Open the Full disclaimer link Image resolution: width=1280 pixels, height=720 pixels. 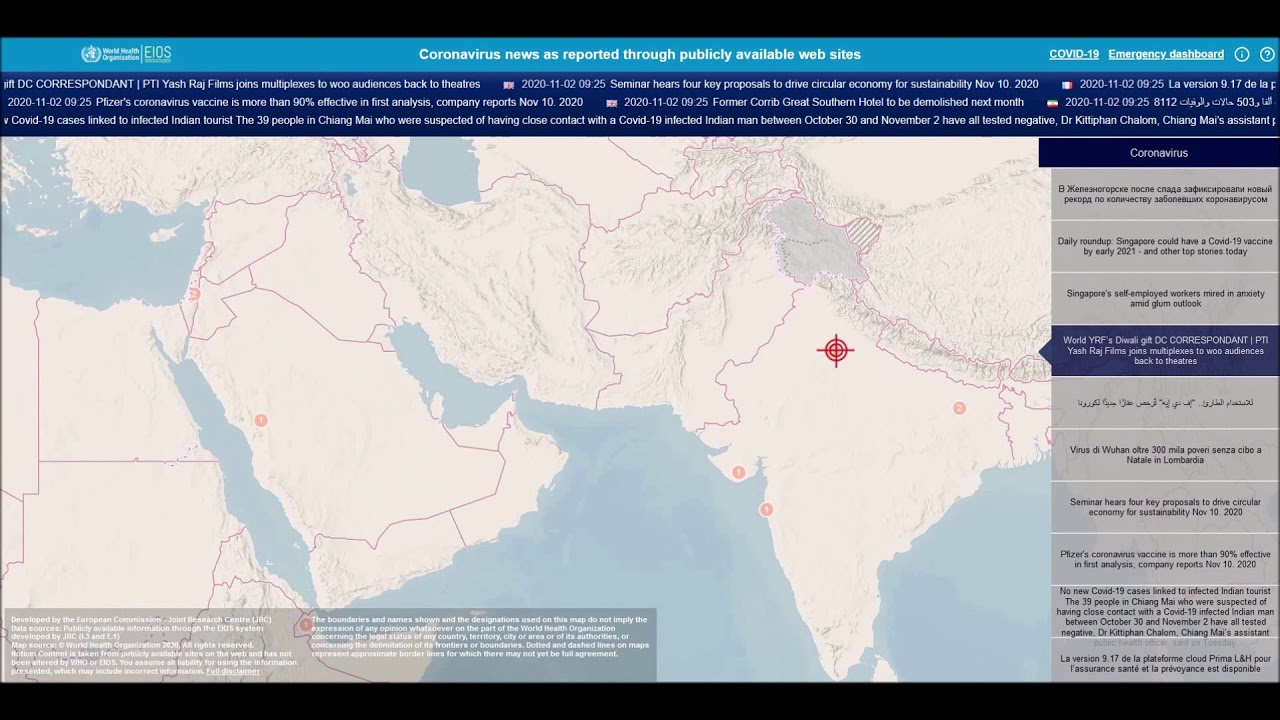pyautogui.click(x=233, y=671)
